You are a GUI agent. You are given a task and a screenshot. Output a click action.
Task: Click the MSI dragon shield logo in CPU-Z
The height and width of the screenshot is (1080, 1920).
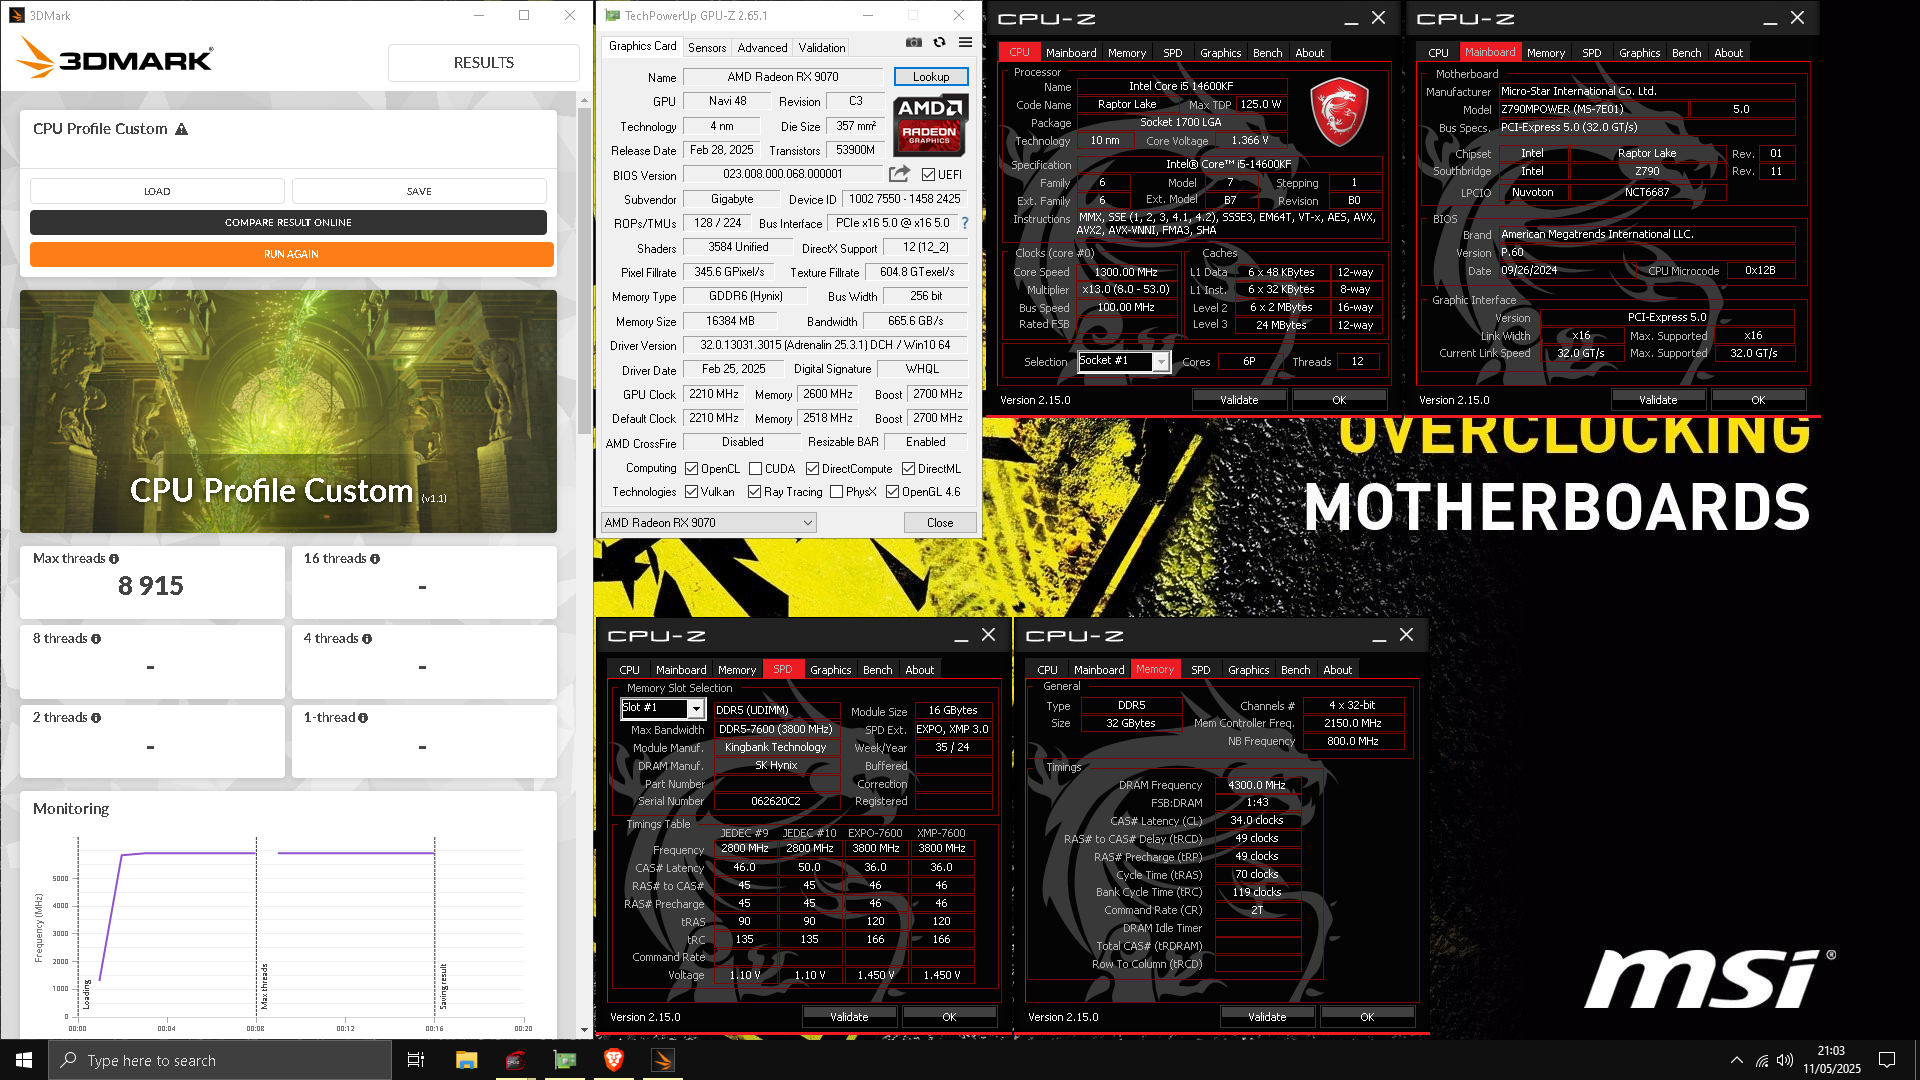click(x=1339, y=112)
